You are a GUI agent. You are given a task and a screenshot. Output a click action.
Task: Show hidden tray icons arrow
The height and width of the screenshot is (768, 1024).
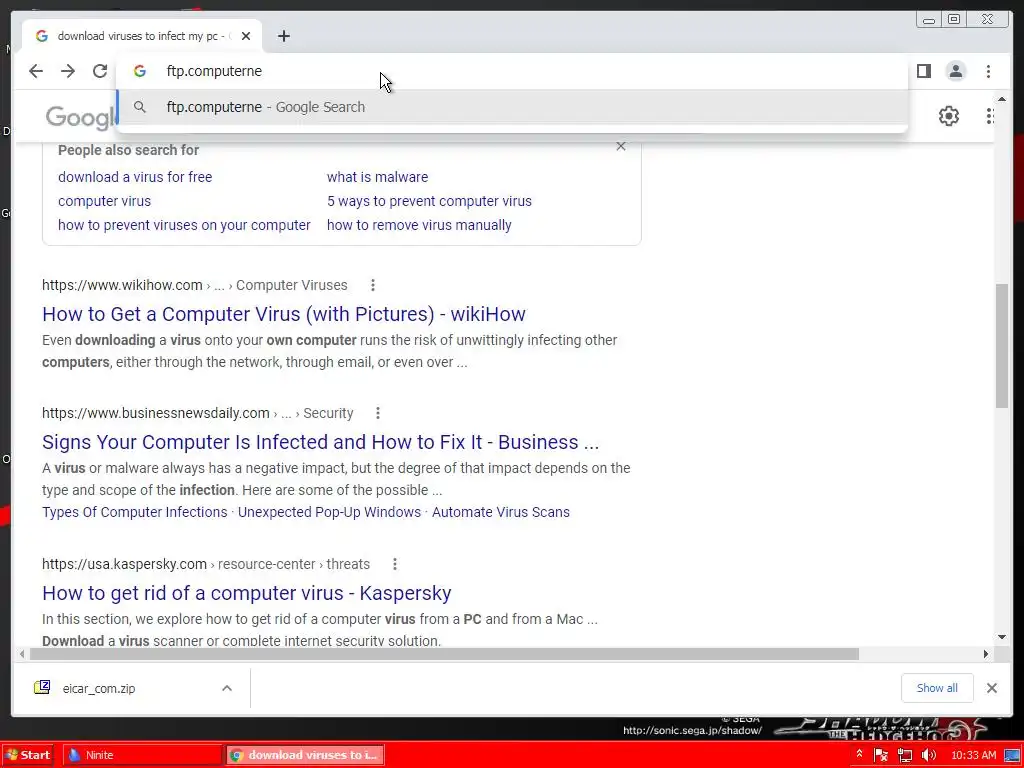(x=859, y=755)
